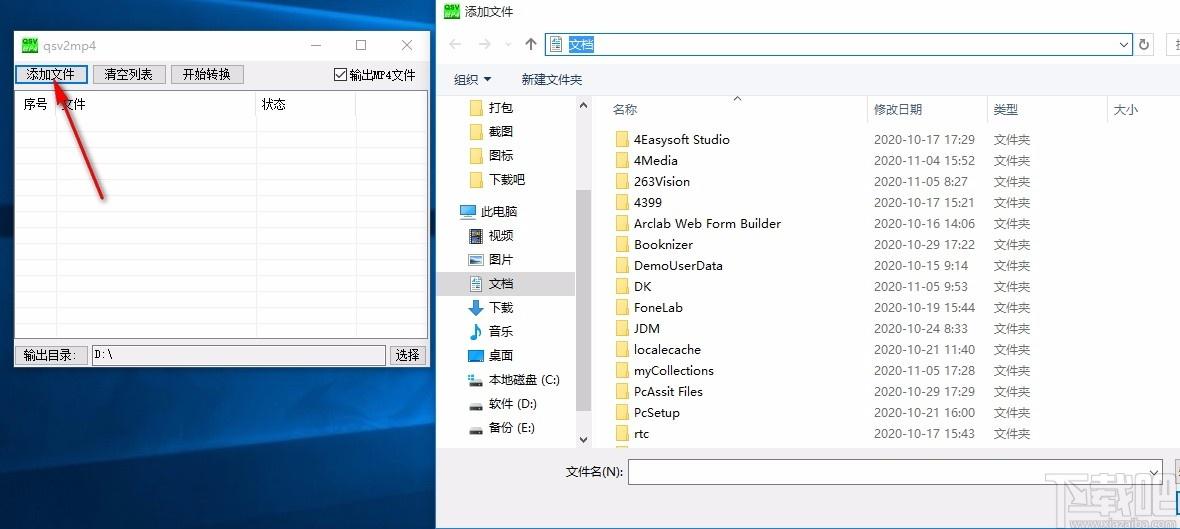The height and width of the screenshot is (529, 1180).
Task: Click the 序号 column header in qsv2mp4
Action: [x=35, y=105]
